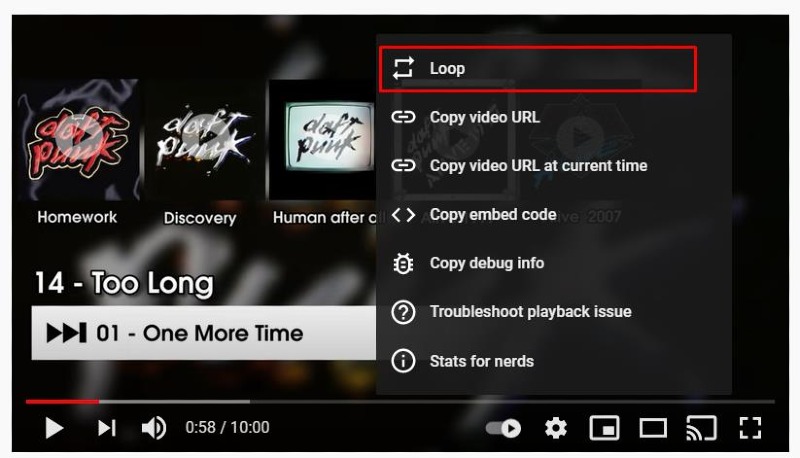Toggle the autoplay switch
This screenshot has width=800, height=458.
click(x=503, y=428)
